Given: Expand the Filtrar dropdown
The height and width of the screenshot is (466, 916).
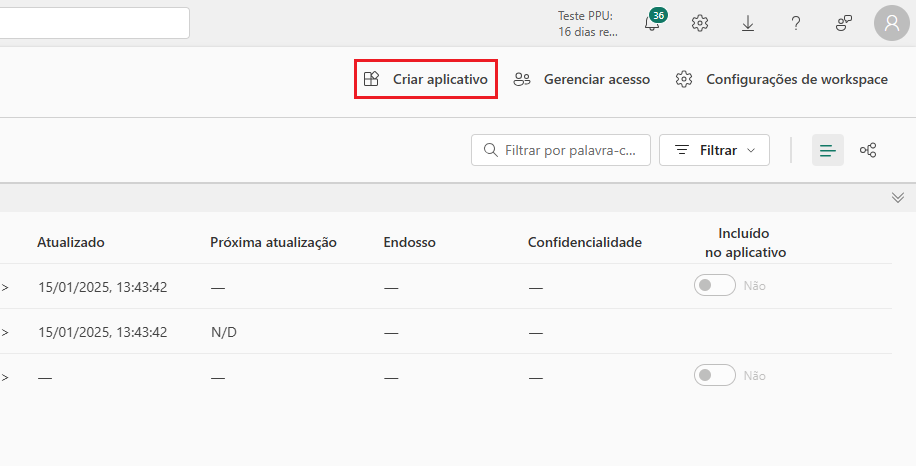Looking at the screenshot, I should pyautogui.click(x=714, y=150).
